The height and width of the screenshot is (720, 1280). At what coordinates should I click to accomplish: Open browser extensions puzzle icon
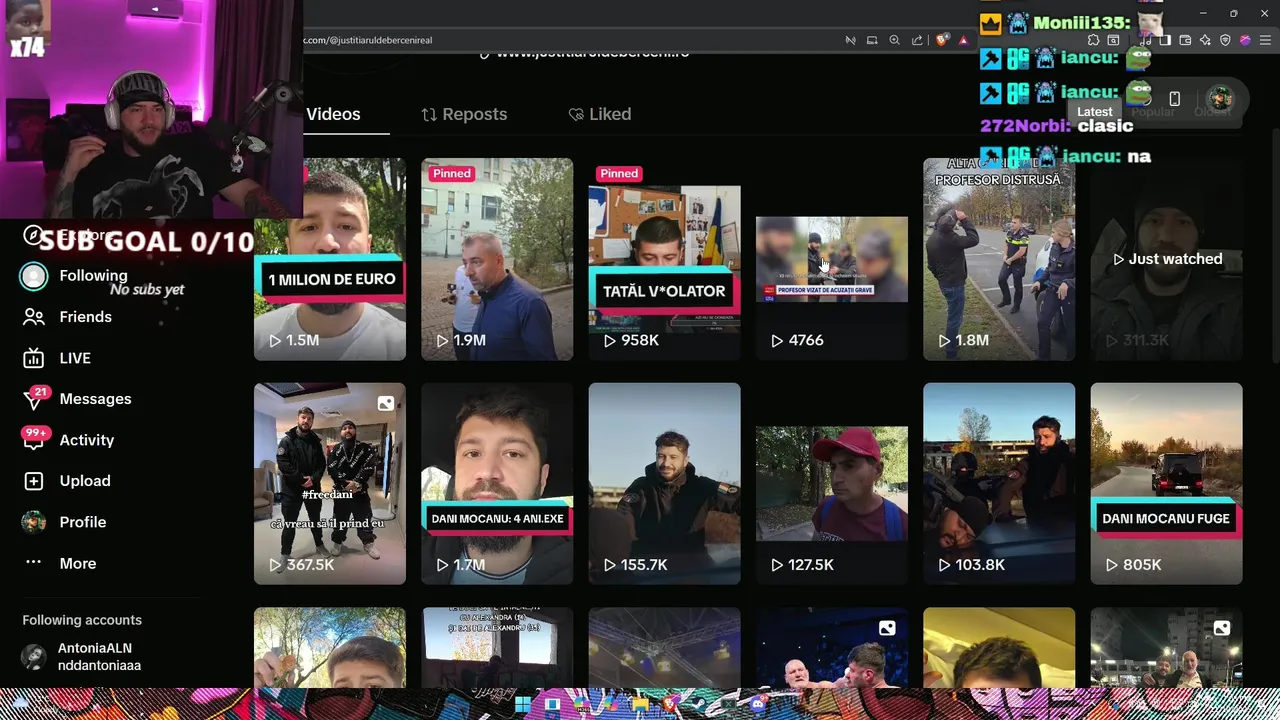[1093, 40]
